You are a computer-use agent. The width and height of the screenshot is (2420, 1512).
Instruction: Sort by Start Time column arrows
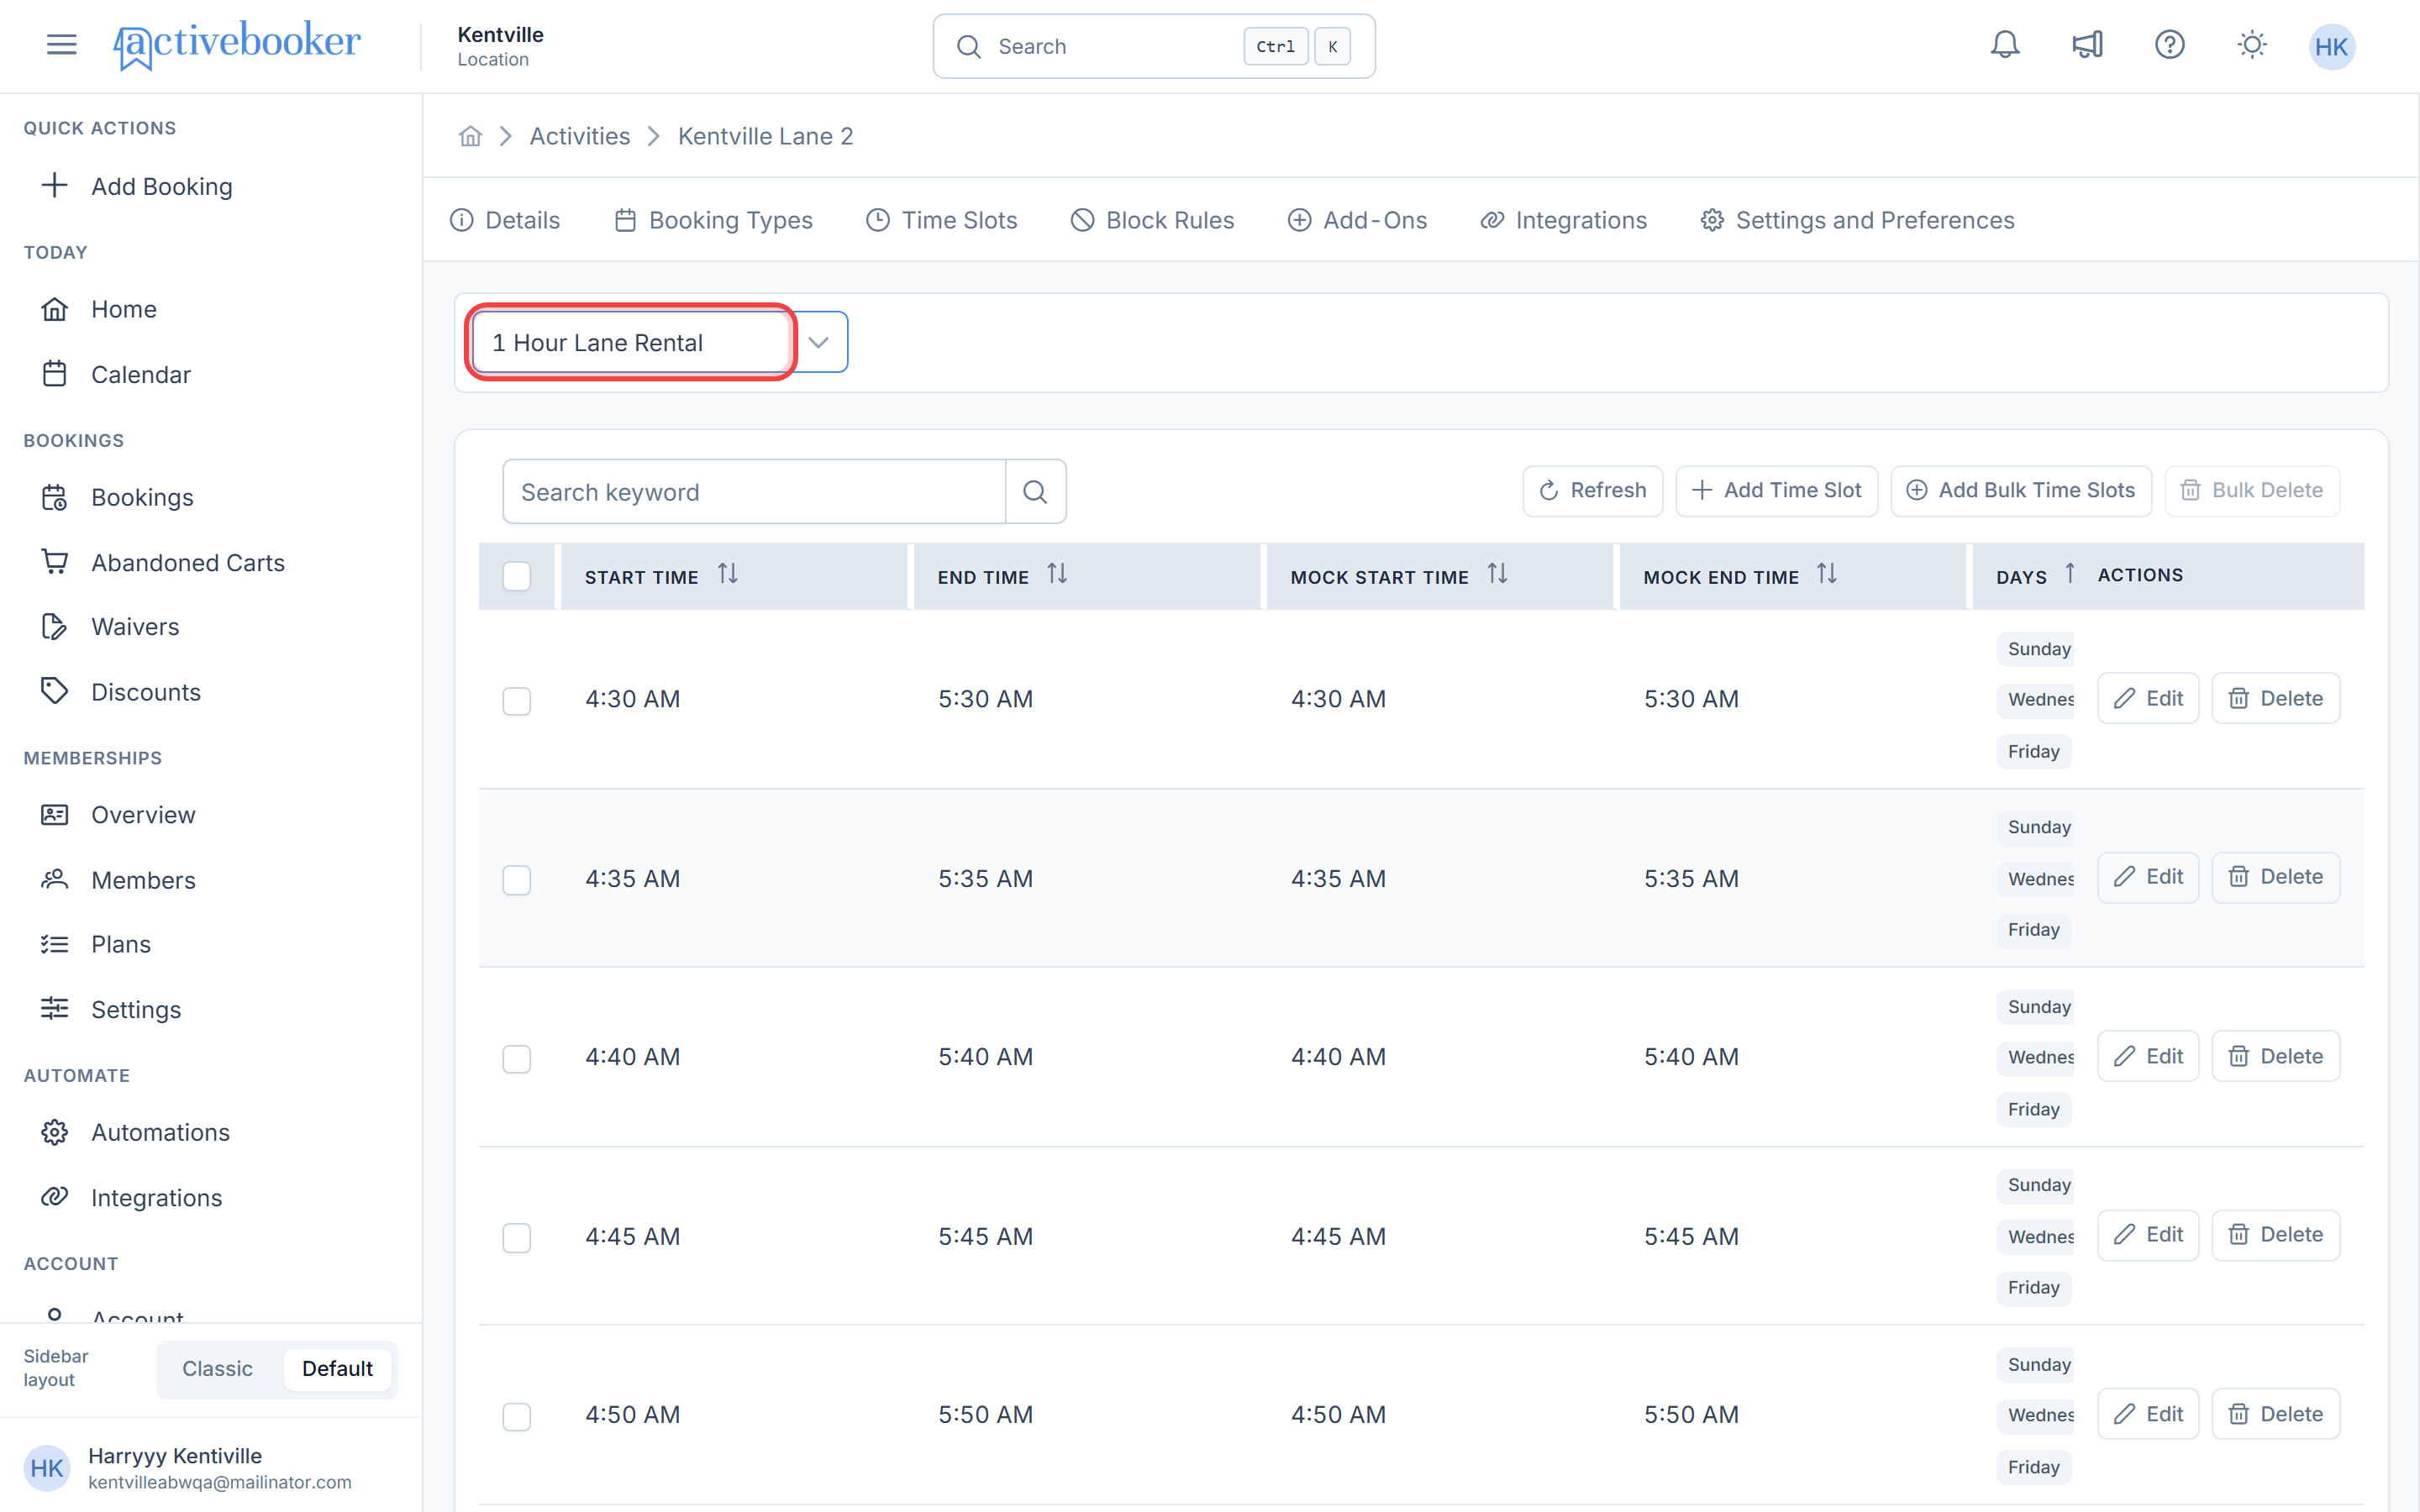728,574
